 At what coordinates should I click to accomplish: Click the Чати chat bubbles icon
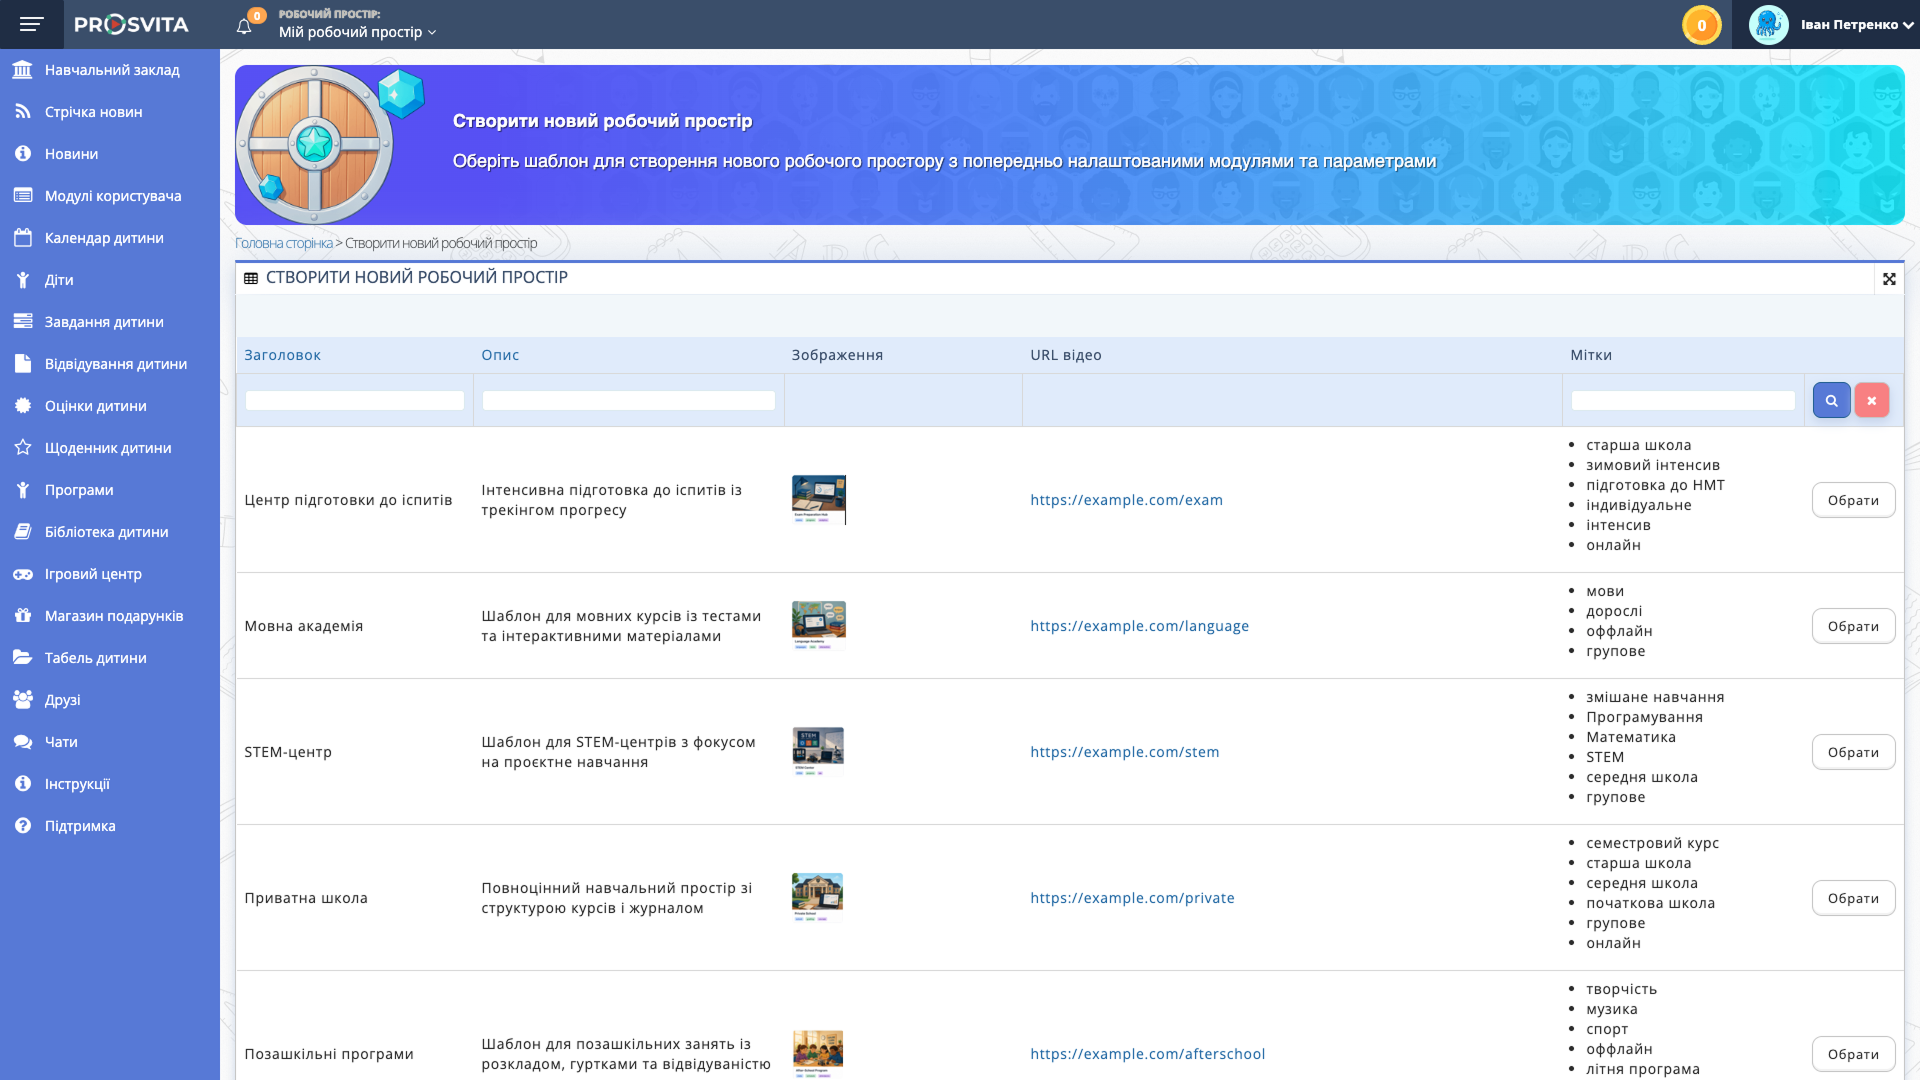point(23,741)
